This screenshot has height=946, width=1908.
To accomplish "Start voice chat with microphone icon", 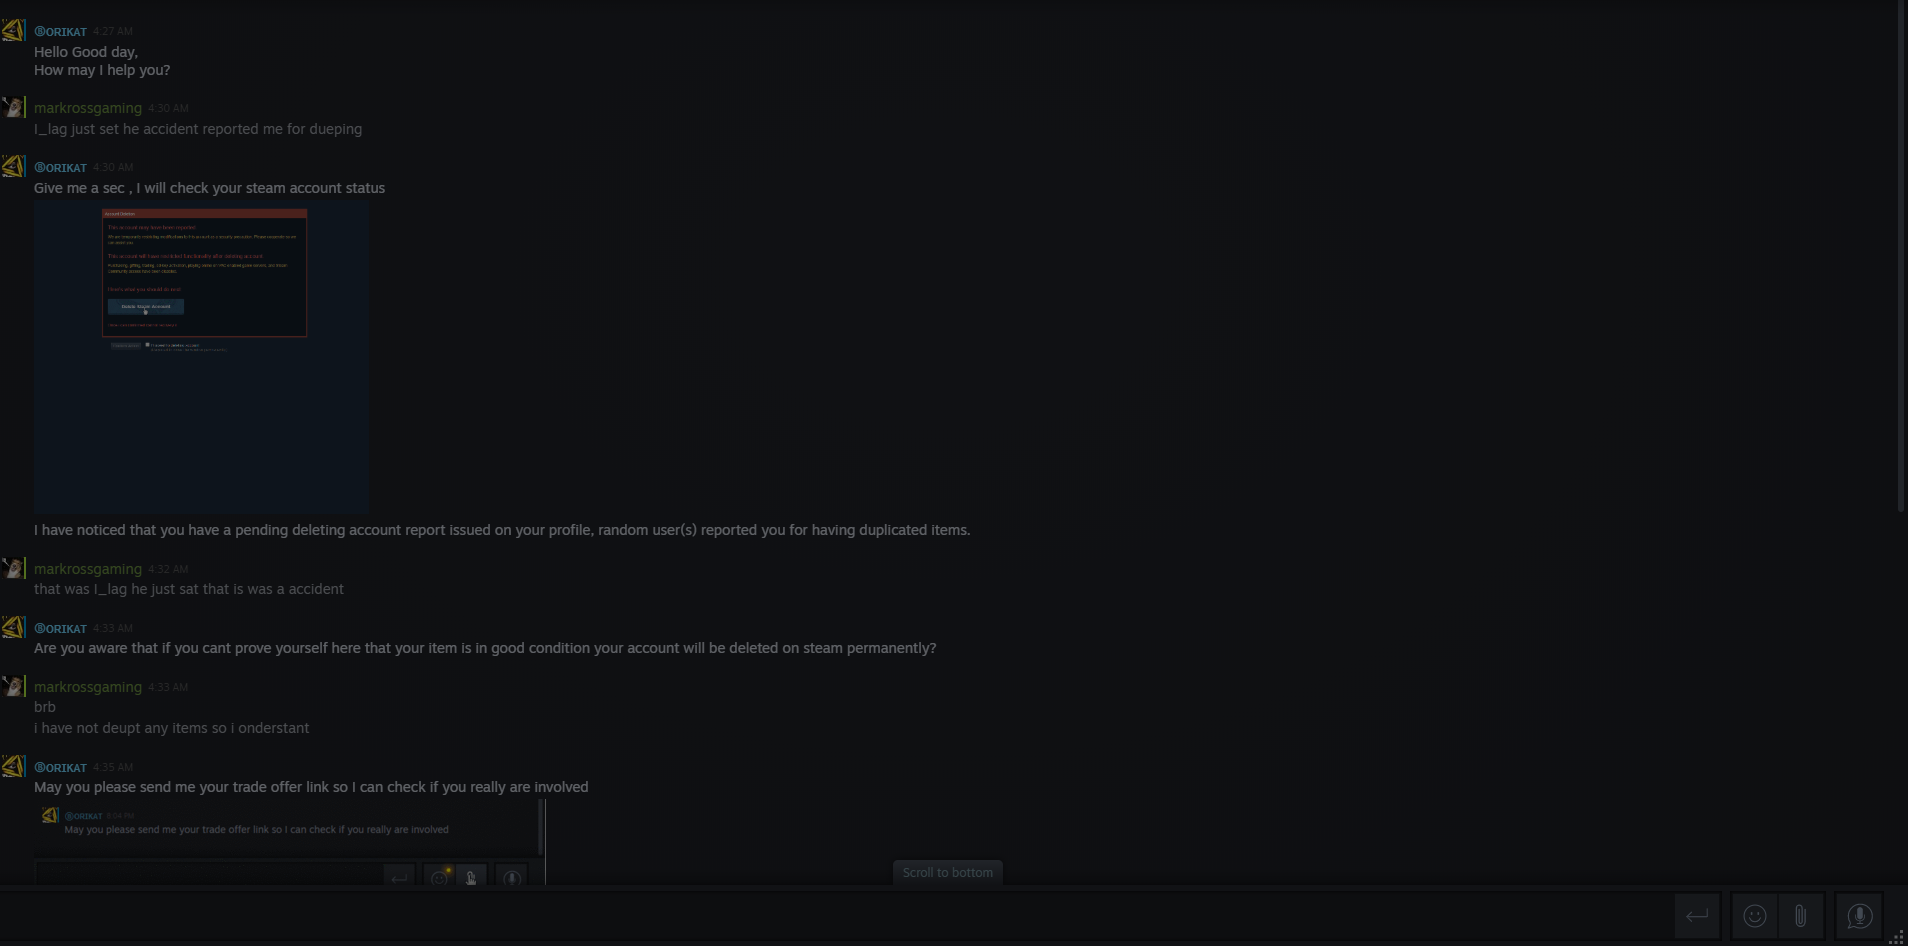I will tap(1859, 916).
